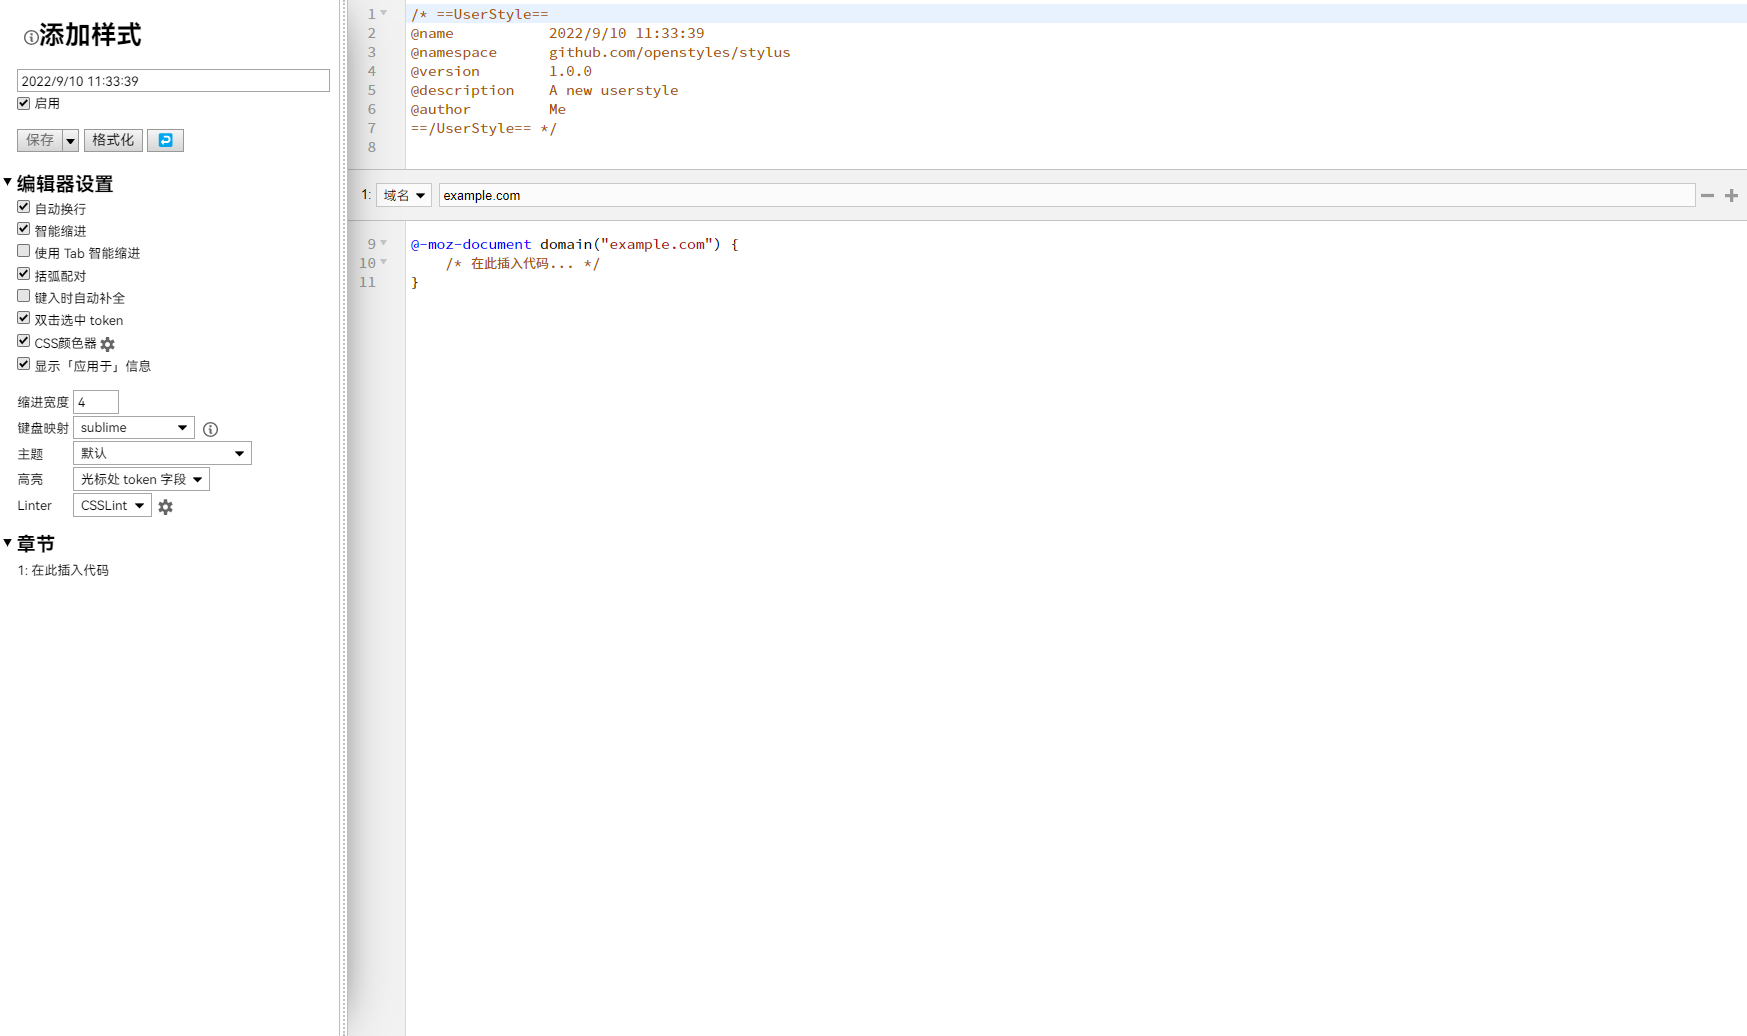Open 高亮 光标处 token 字段 dropdown
This screenshot has width=1747, height=1036.
141,480
